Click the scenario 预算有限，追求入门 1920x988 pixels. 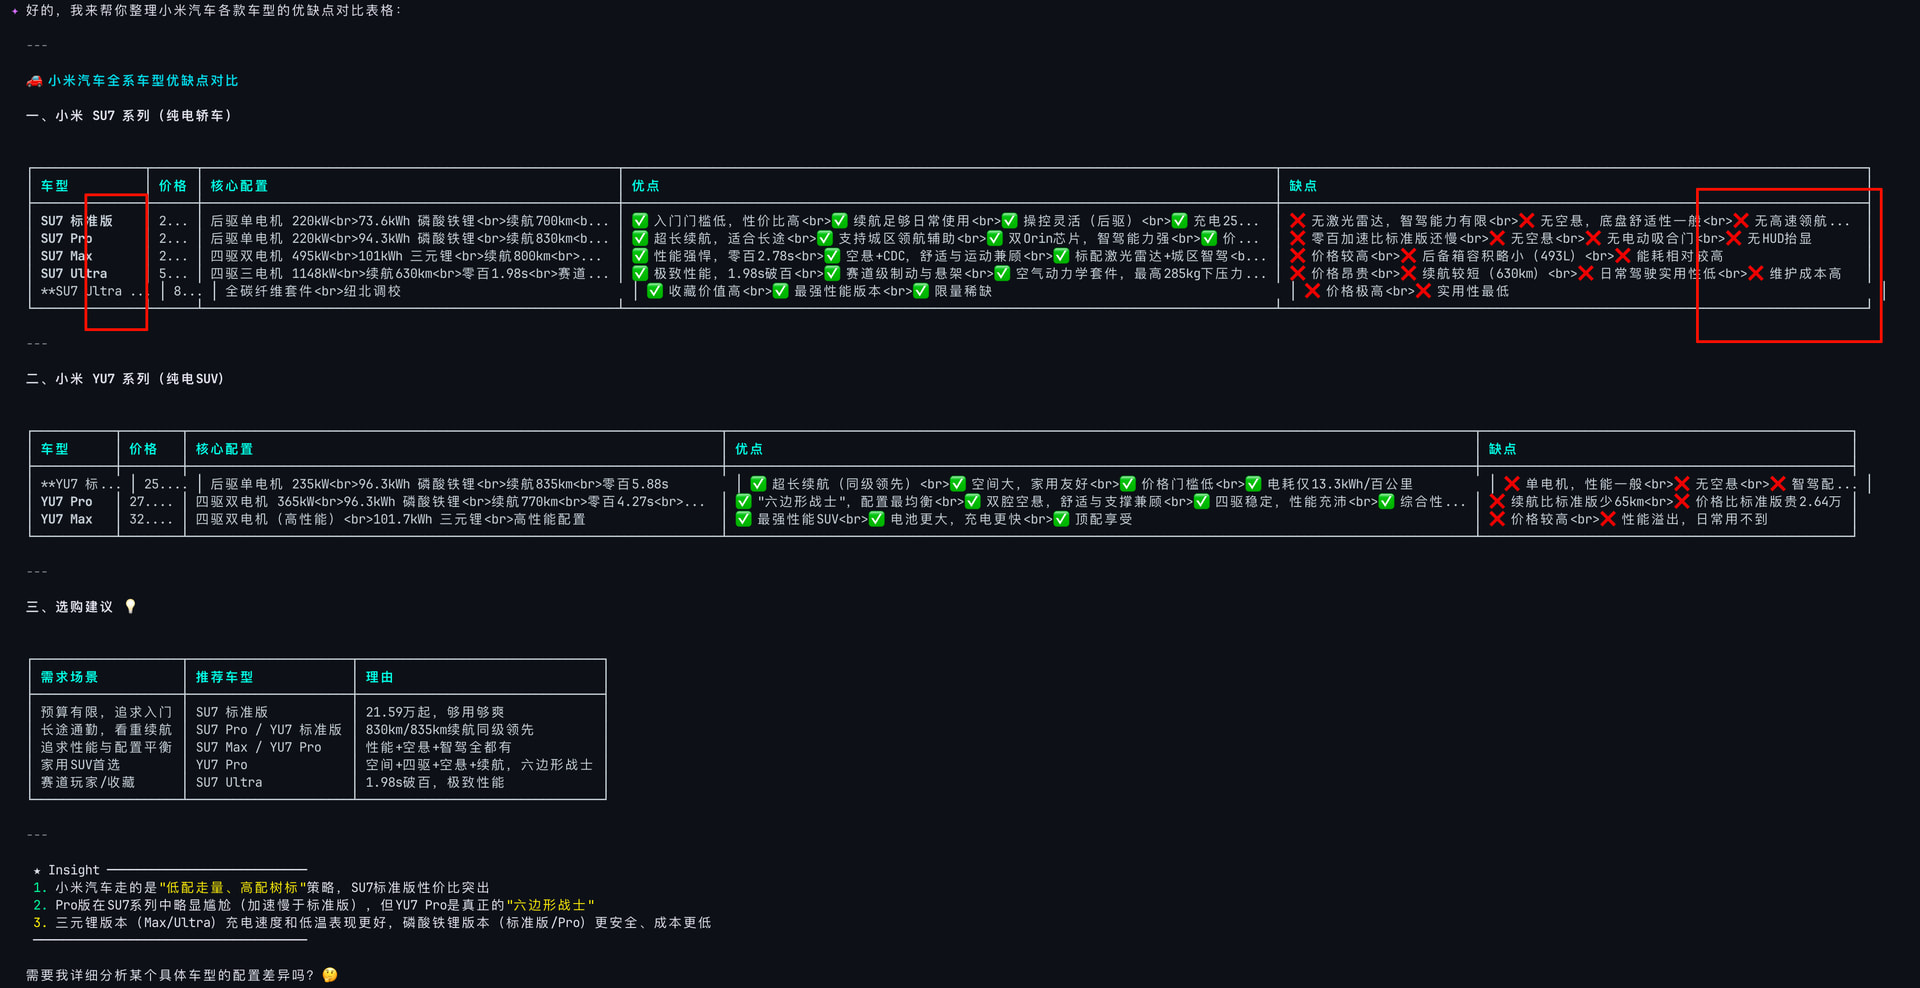(x=107, y=712)
